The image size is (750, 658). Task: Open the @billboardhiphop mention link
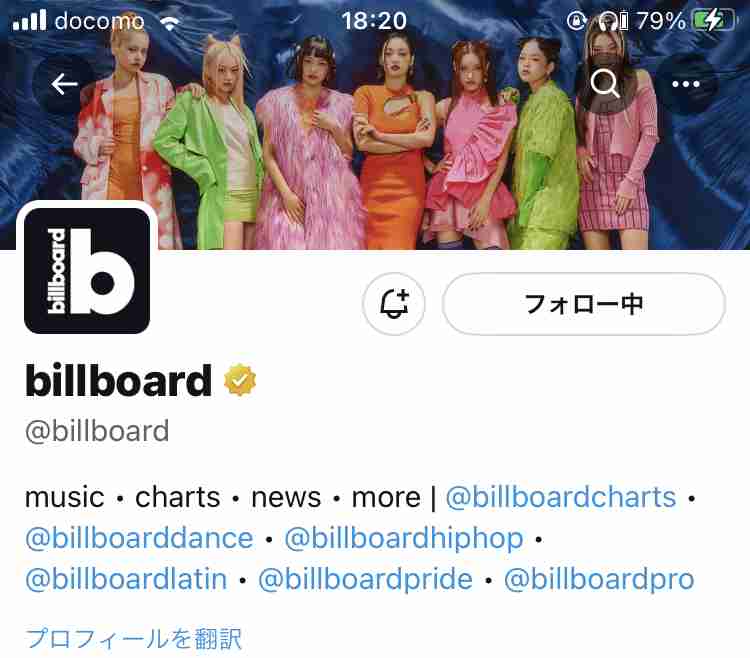coord(404,539)
